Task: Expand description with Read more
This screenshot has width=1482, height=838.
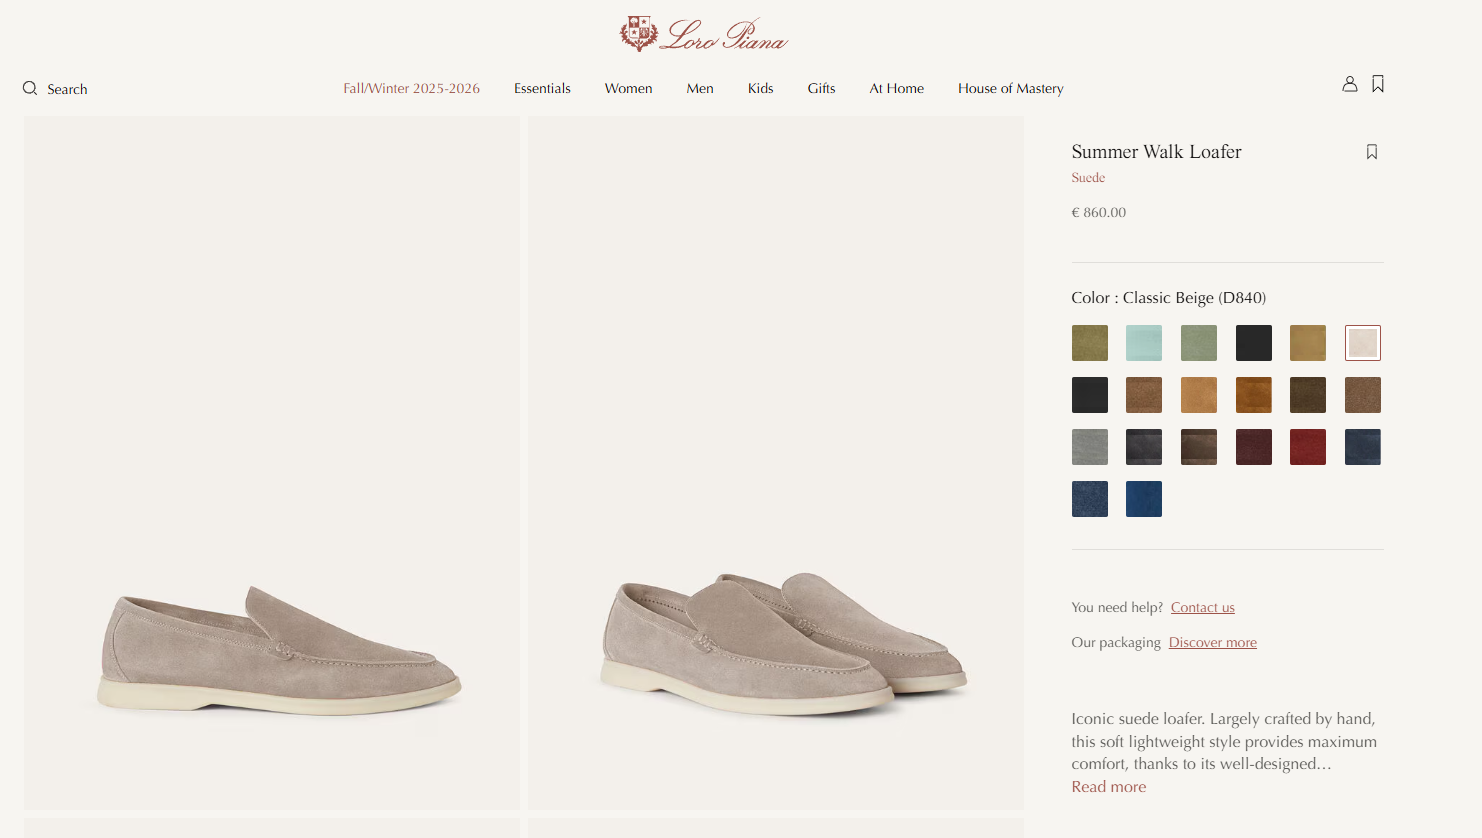Action: coord(1108,787)
